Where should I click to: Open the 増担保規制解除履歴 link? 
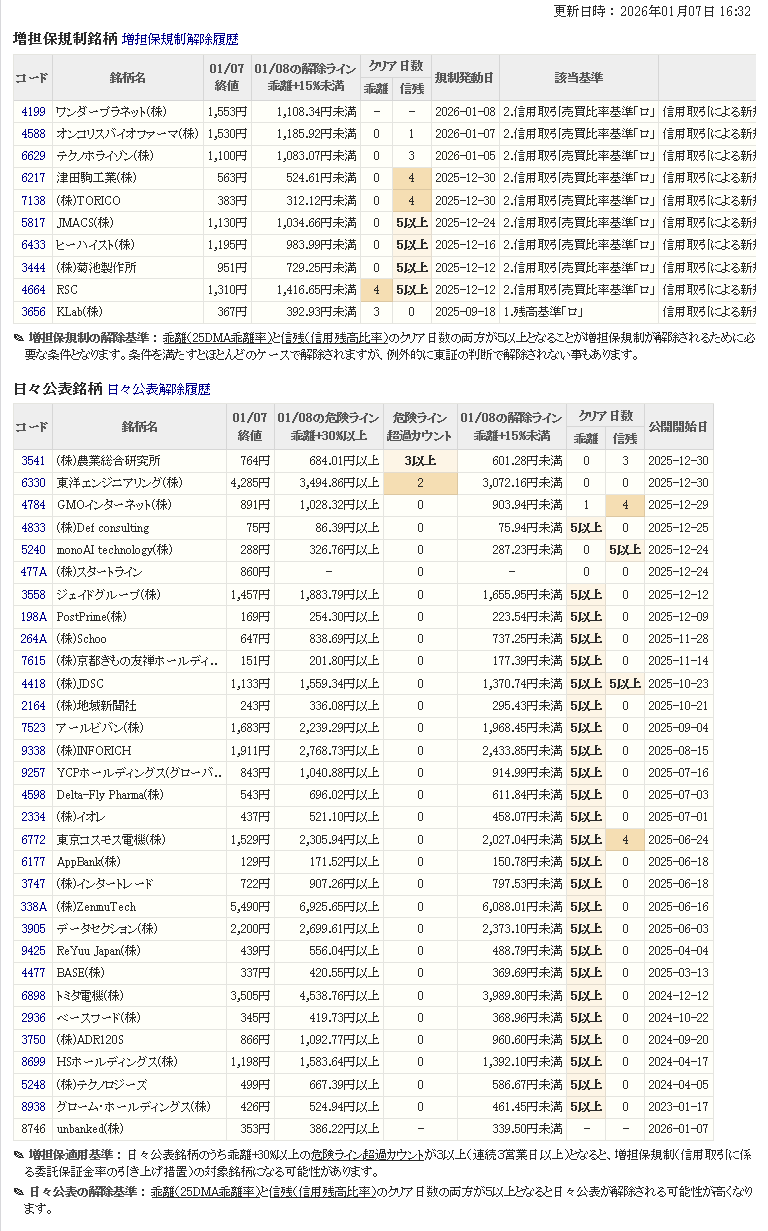[180, 39]
